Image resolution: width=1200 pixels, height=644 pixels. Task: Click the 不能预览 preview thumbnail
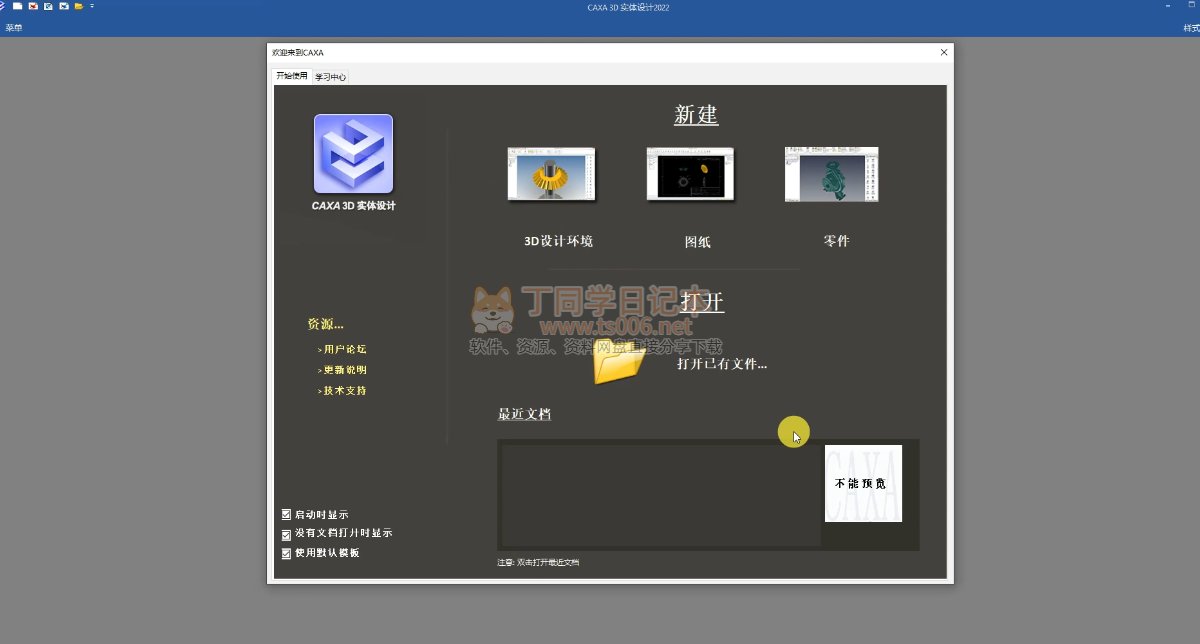pyautogui.click(x=863, y=484)
